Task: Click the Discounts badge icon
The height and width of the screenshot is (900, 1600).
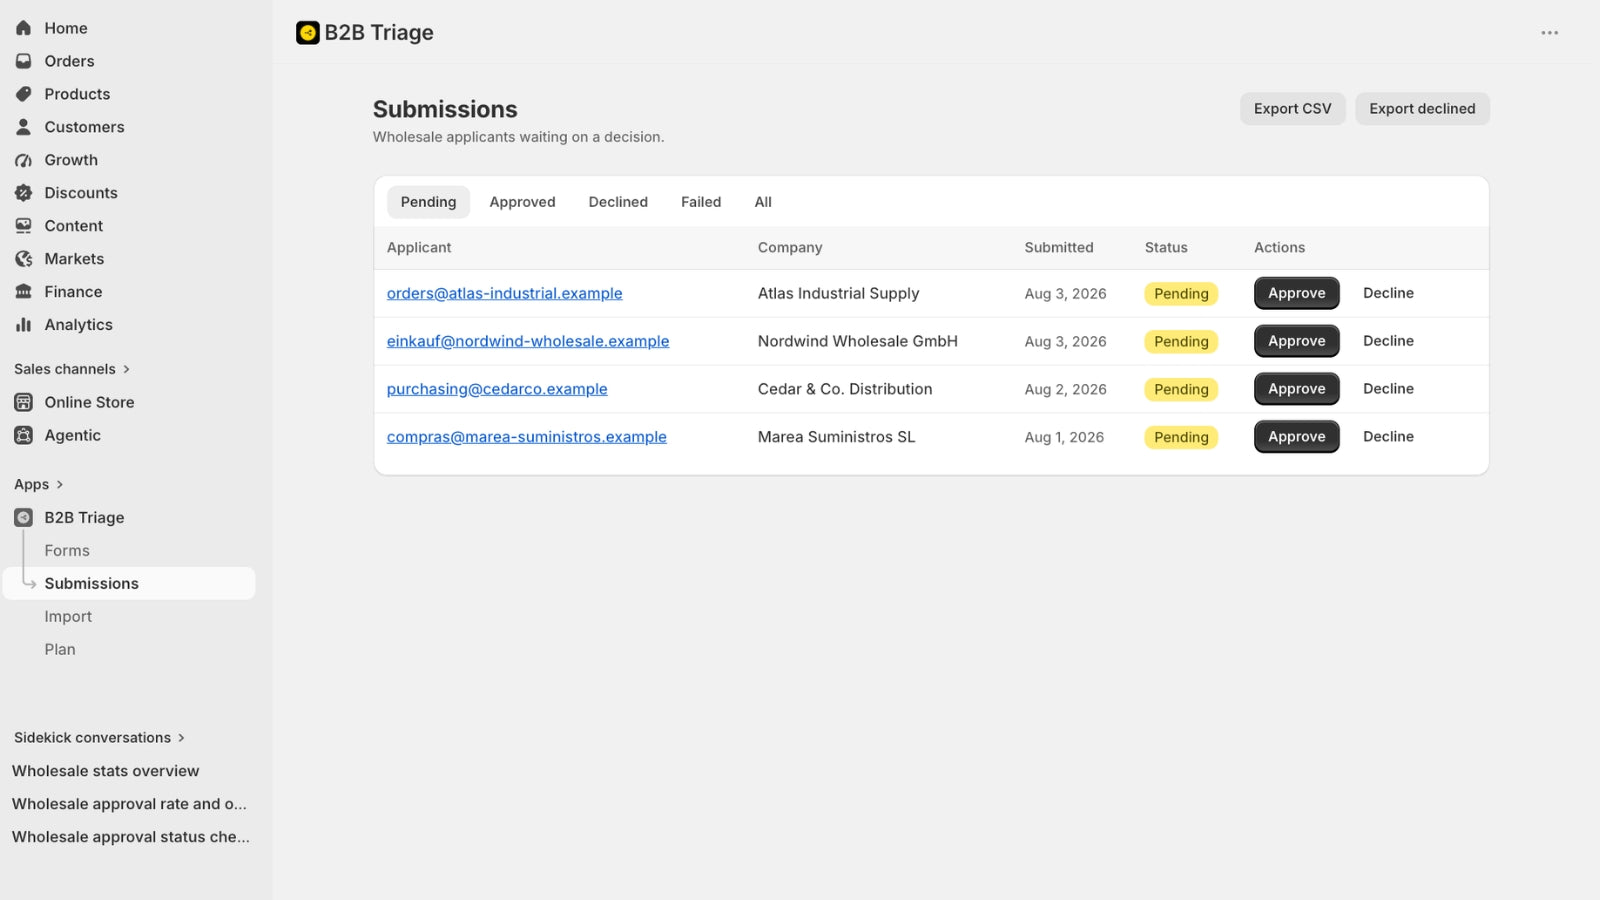Action: [23, 193]
